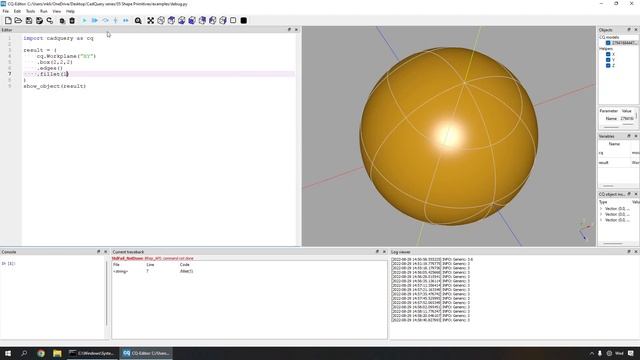The width and height of the screenshot is (640, 360).
Task: Click the Fit view arrows icon
Action: click(x=151, y=20)
